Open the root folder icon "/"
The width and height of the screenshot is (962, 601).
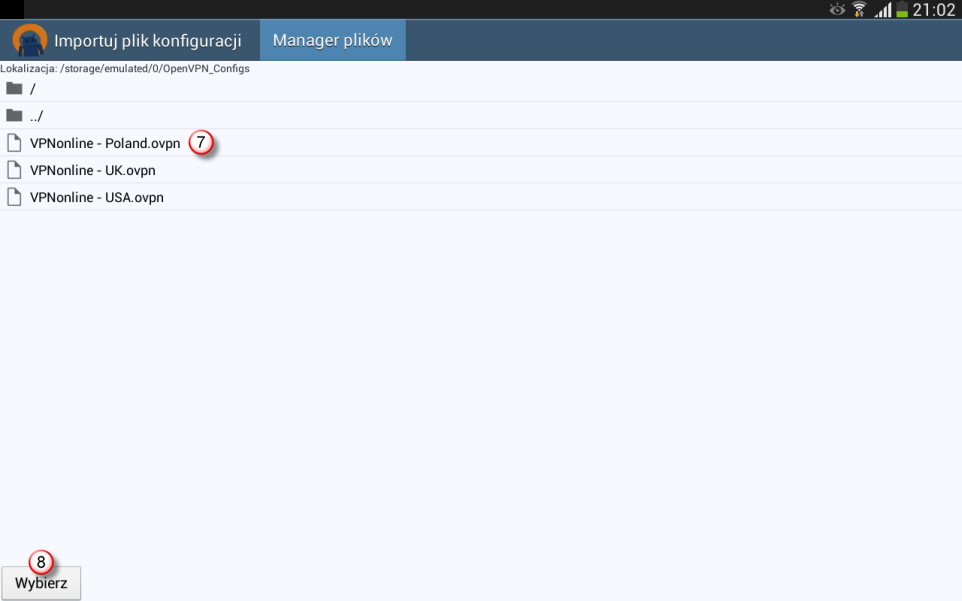pyautogui.click(x=14, y=88)
